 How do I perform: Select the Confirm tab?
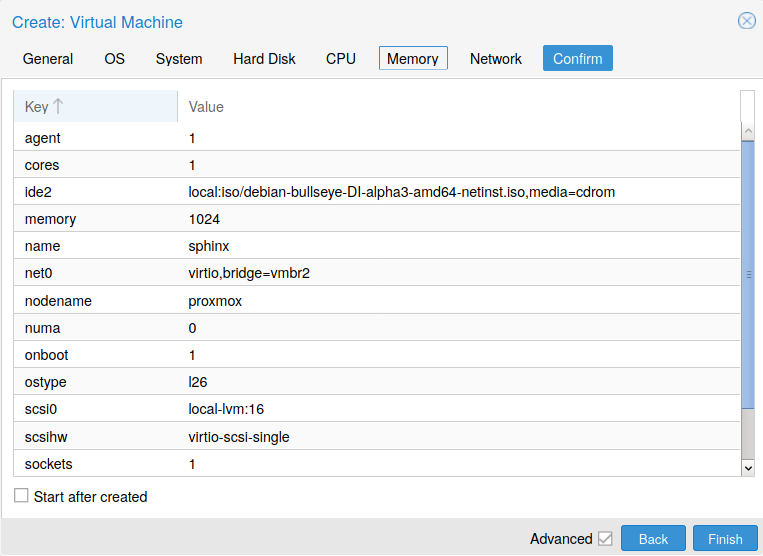(x=578, y=59)
